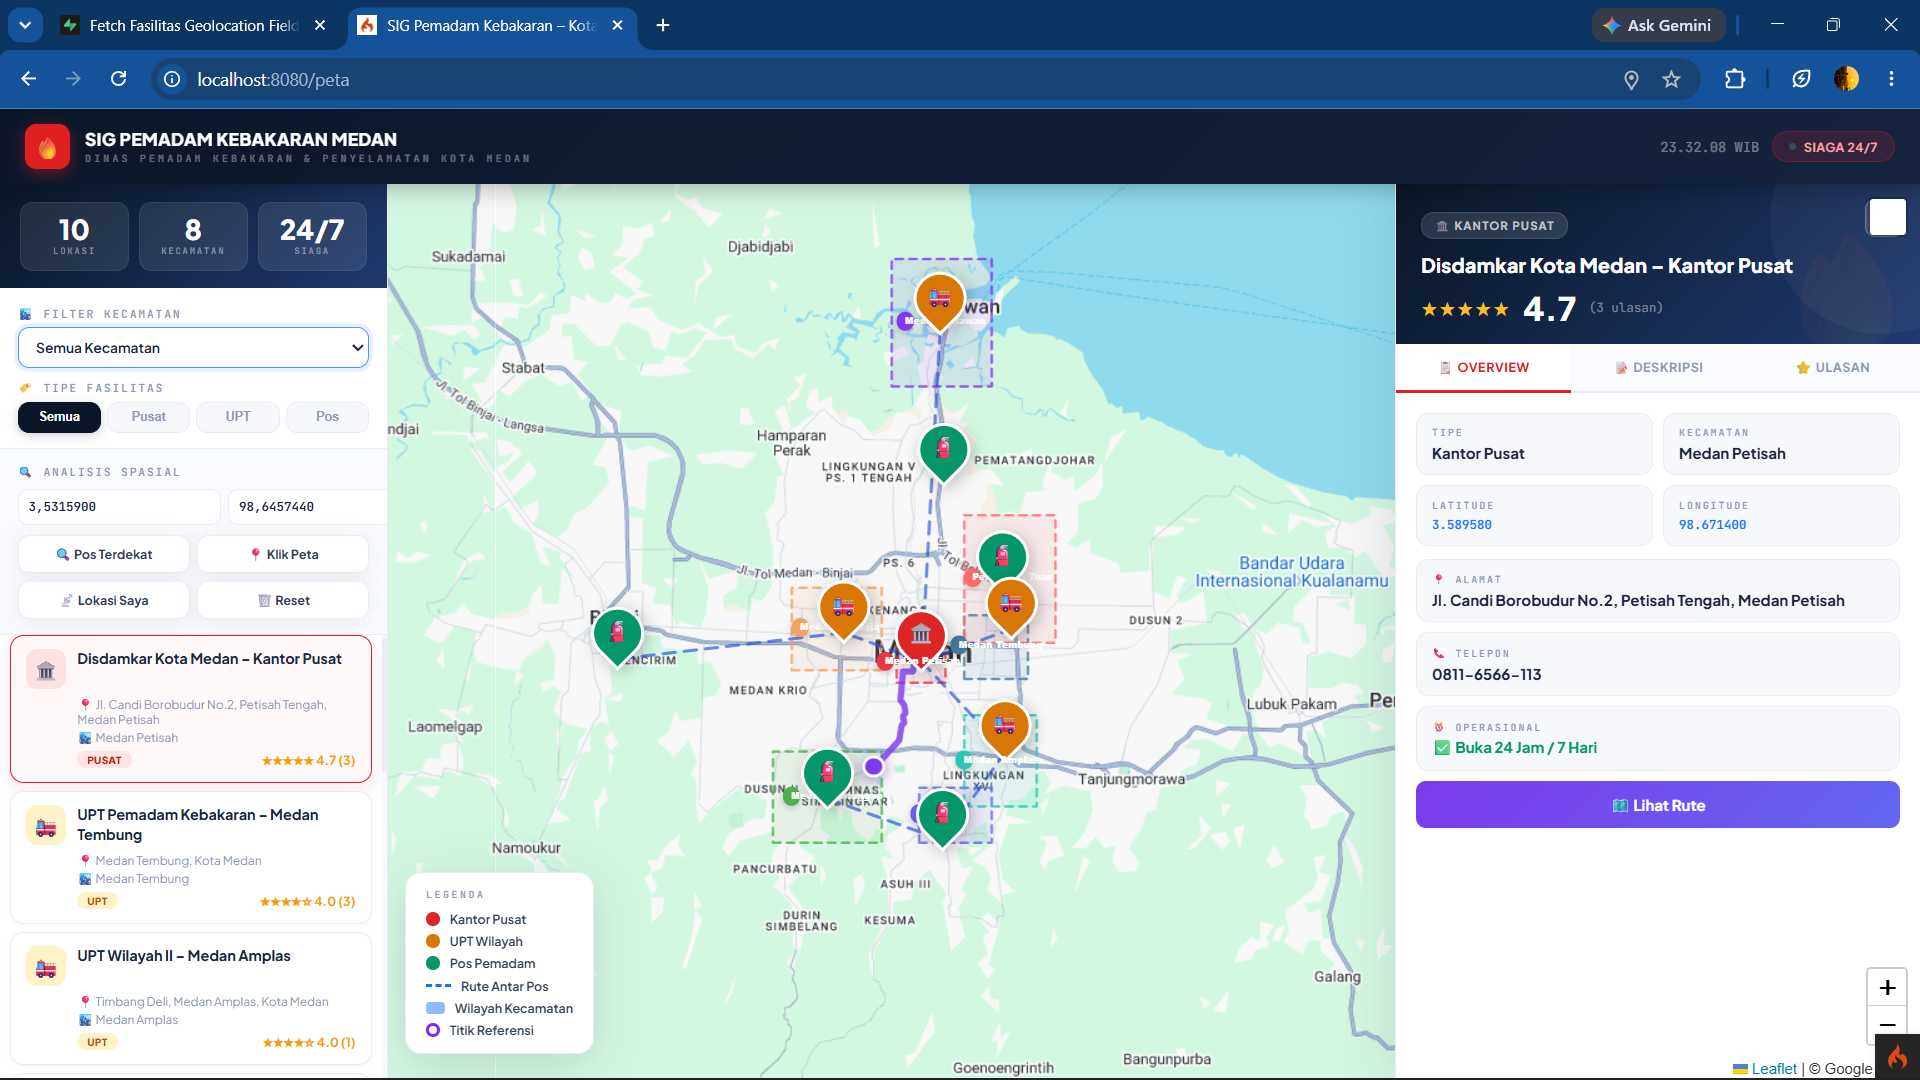Click the purple reference point circle on map

[873, 766]
